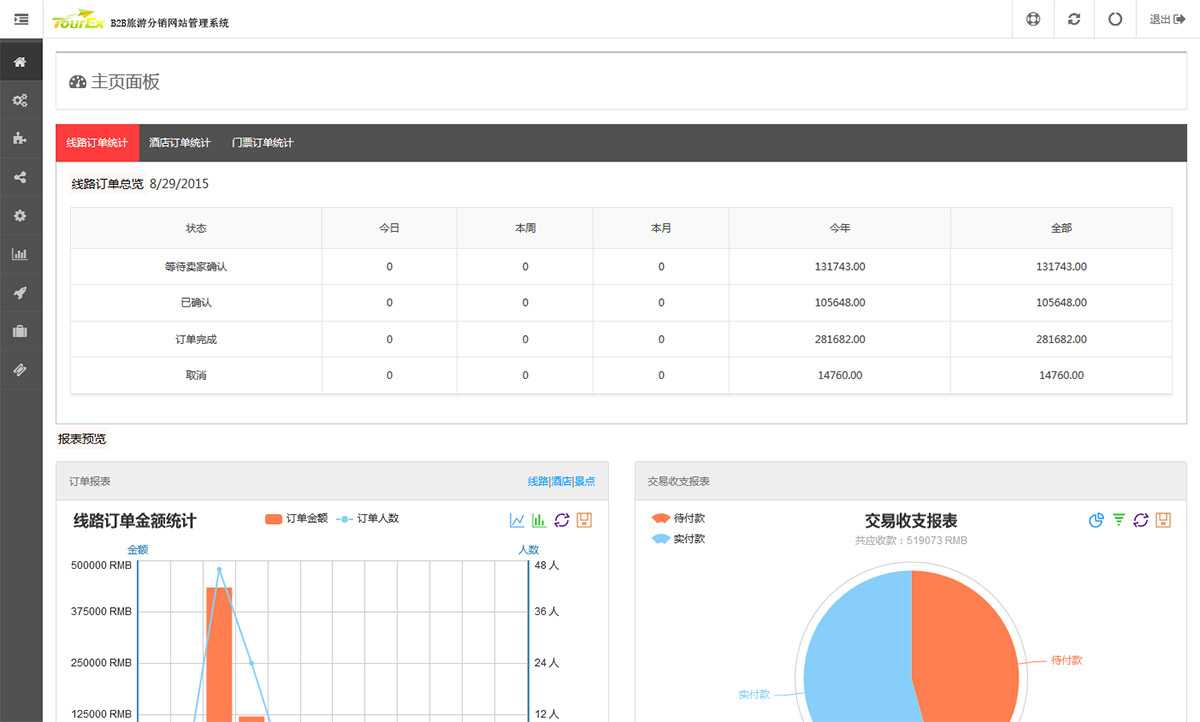This screenshot has height=722, width=1200.
Task: Switch order chart to line chart view
Action: 517,520
